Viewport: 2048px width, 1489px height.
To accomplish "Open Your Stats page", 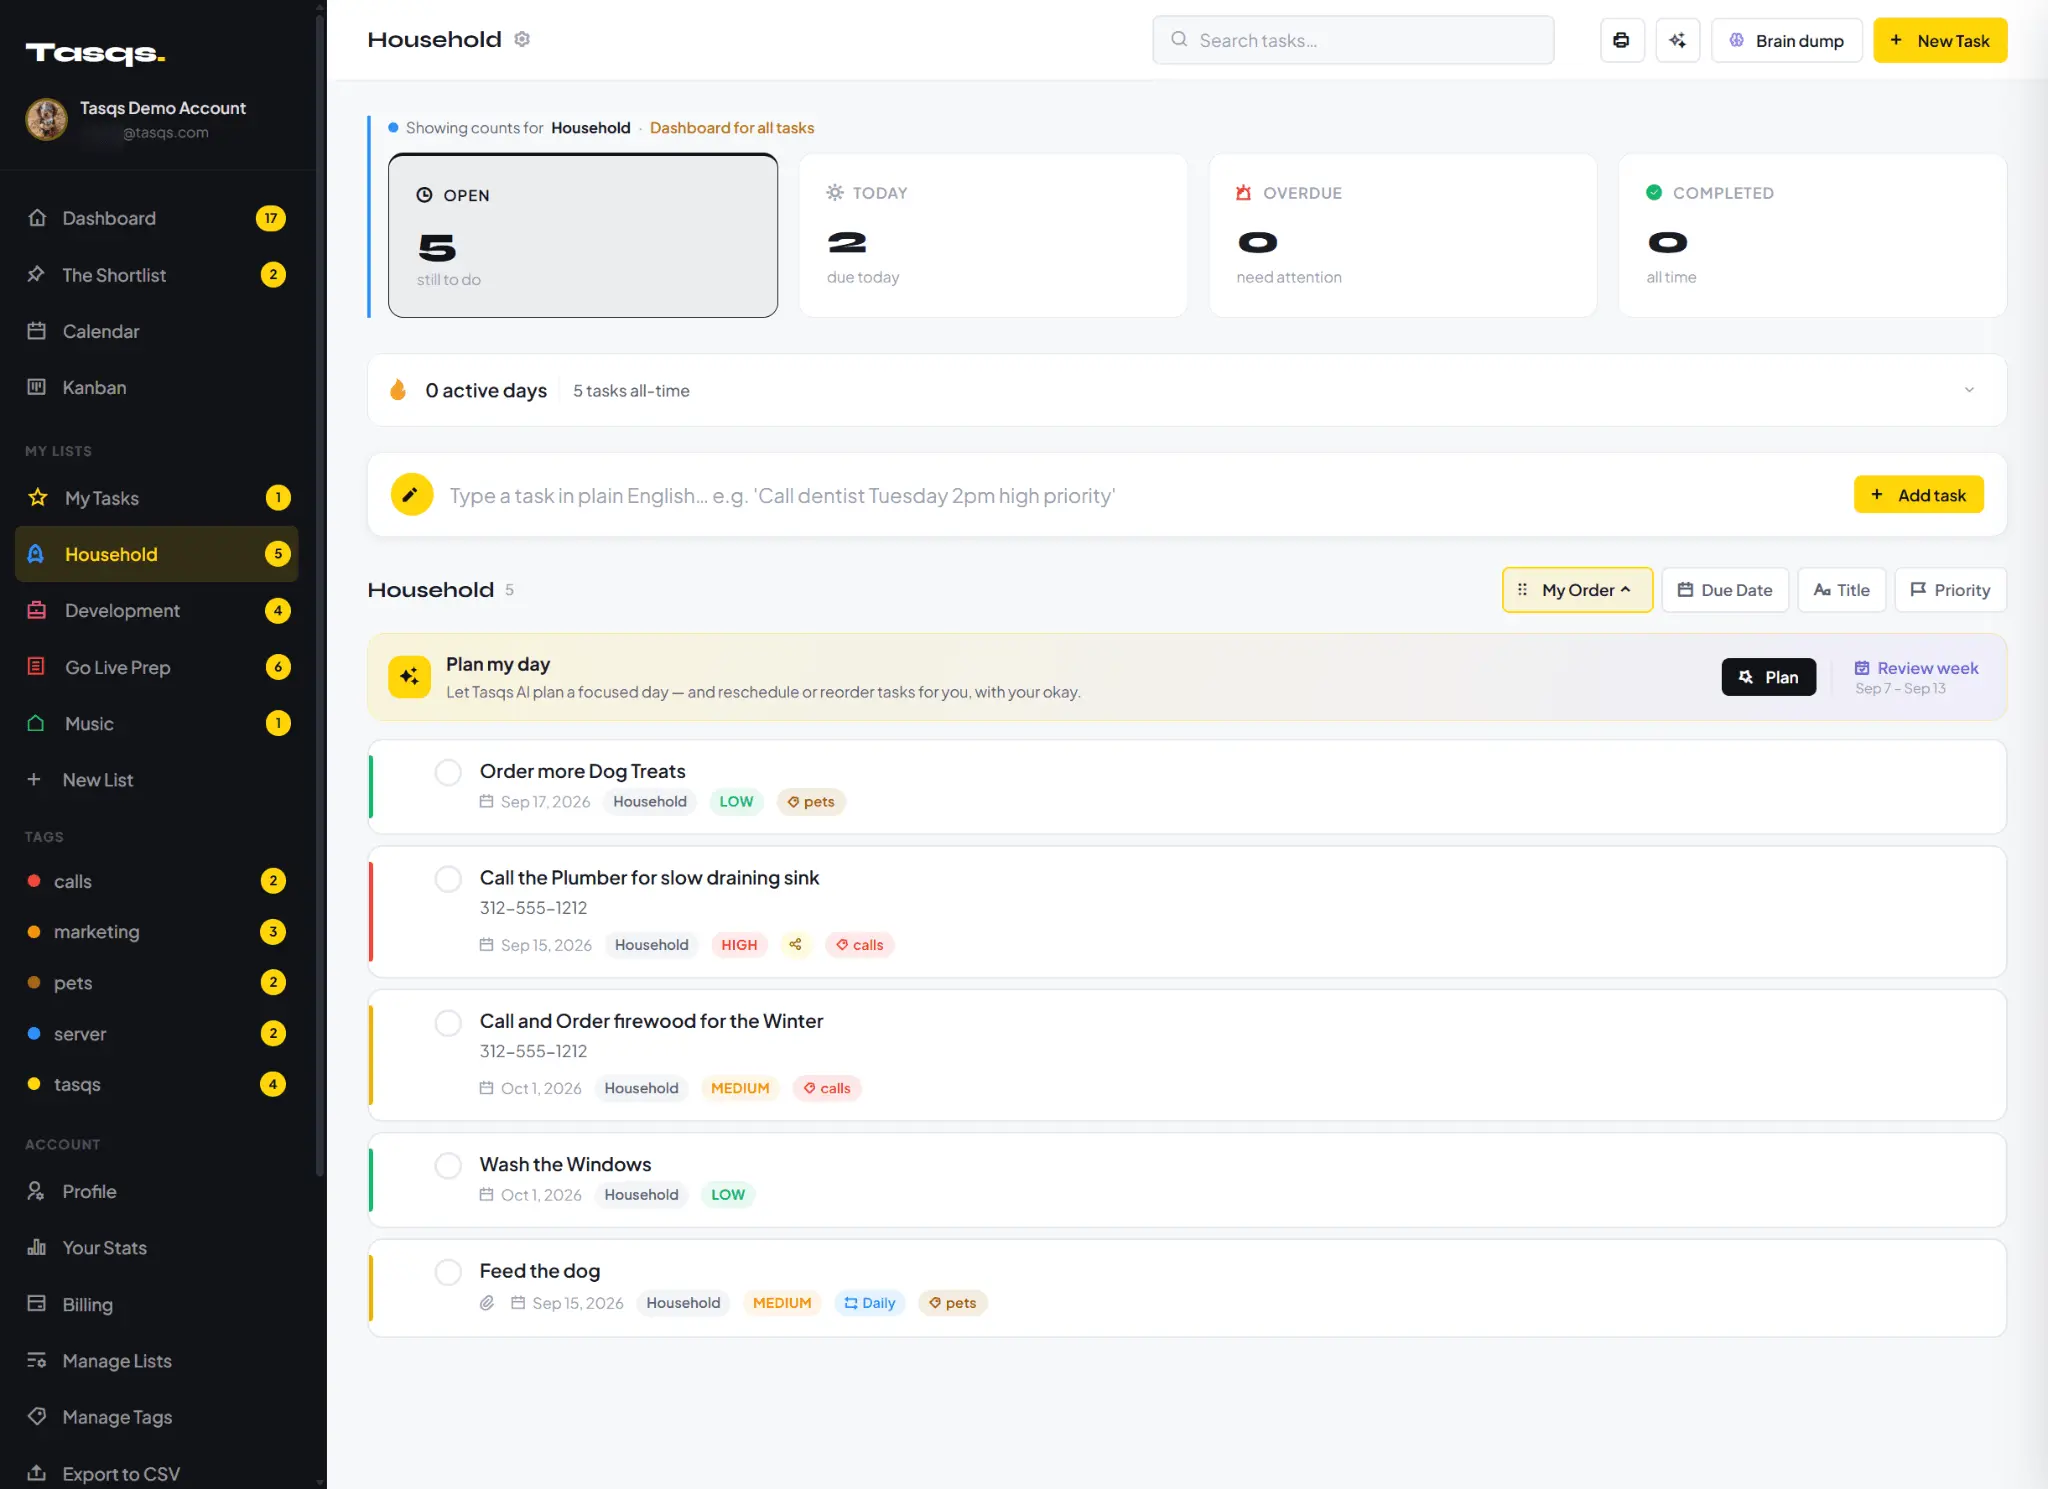I will click(x=157, y=1248).
